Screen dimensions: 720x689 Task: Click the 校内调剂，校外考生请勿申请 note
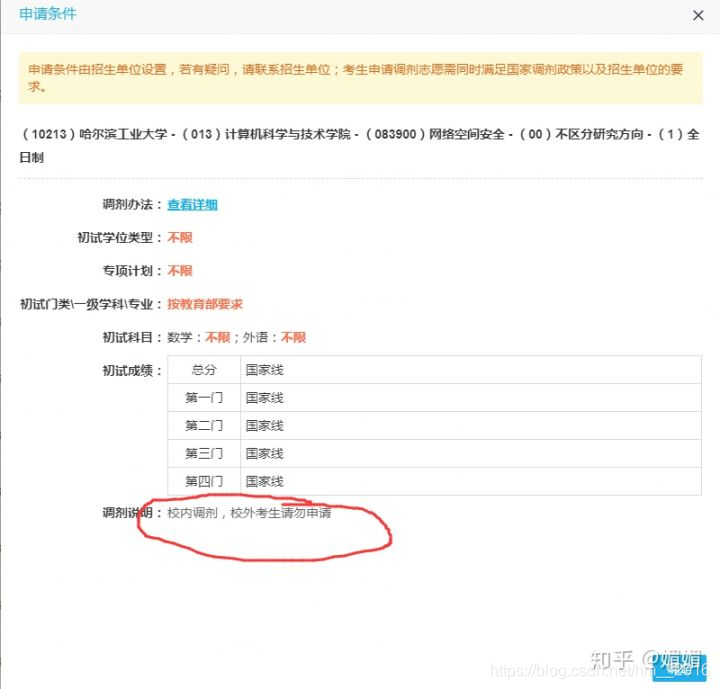pos(249,513)
